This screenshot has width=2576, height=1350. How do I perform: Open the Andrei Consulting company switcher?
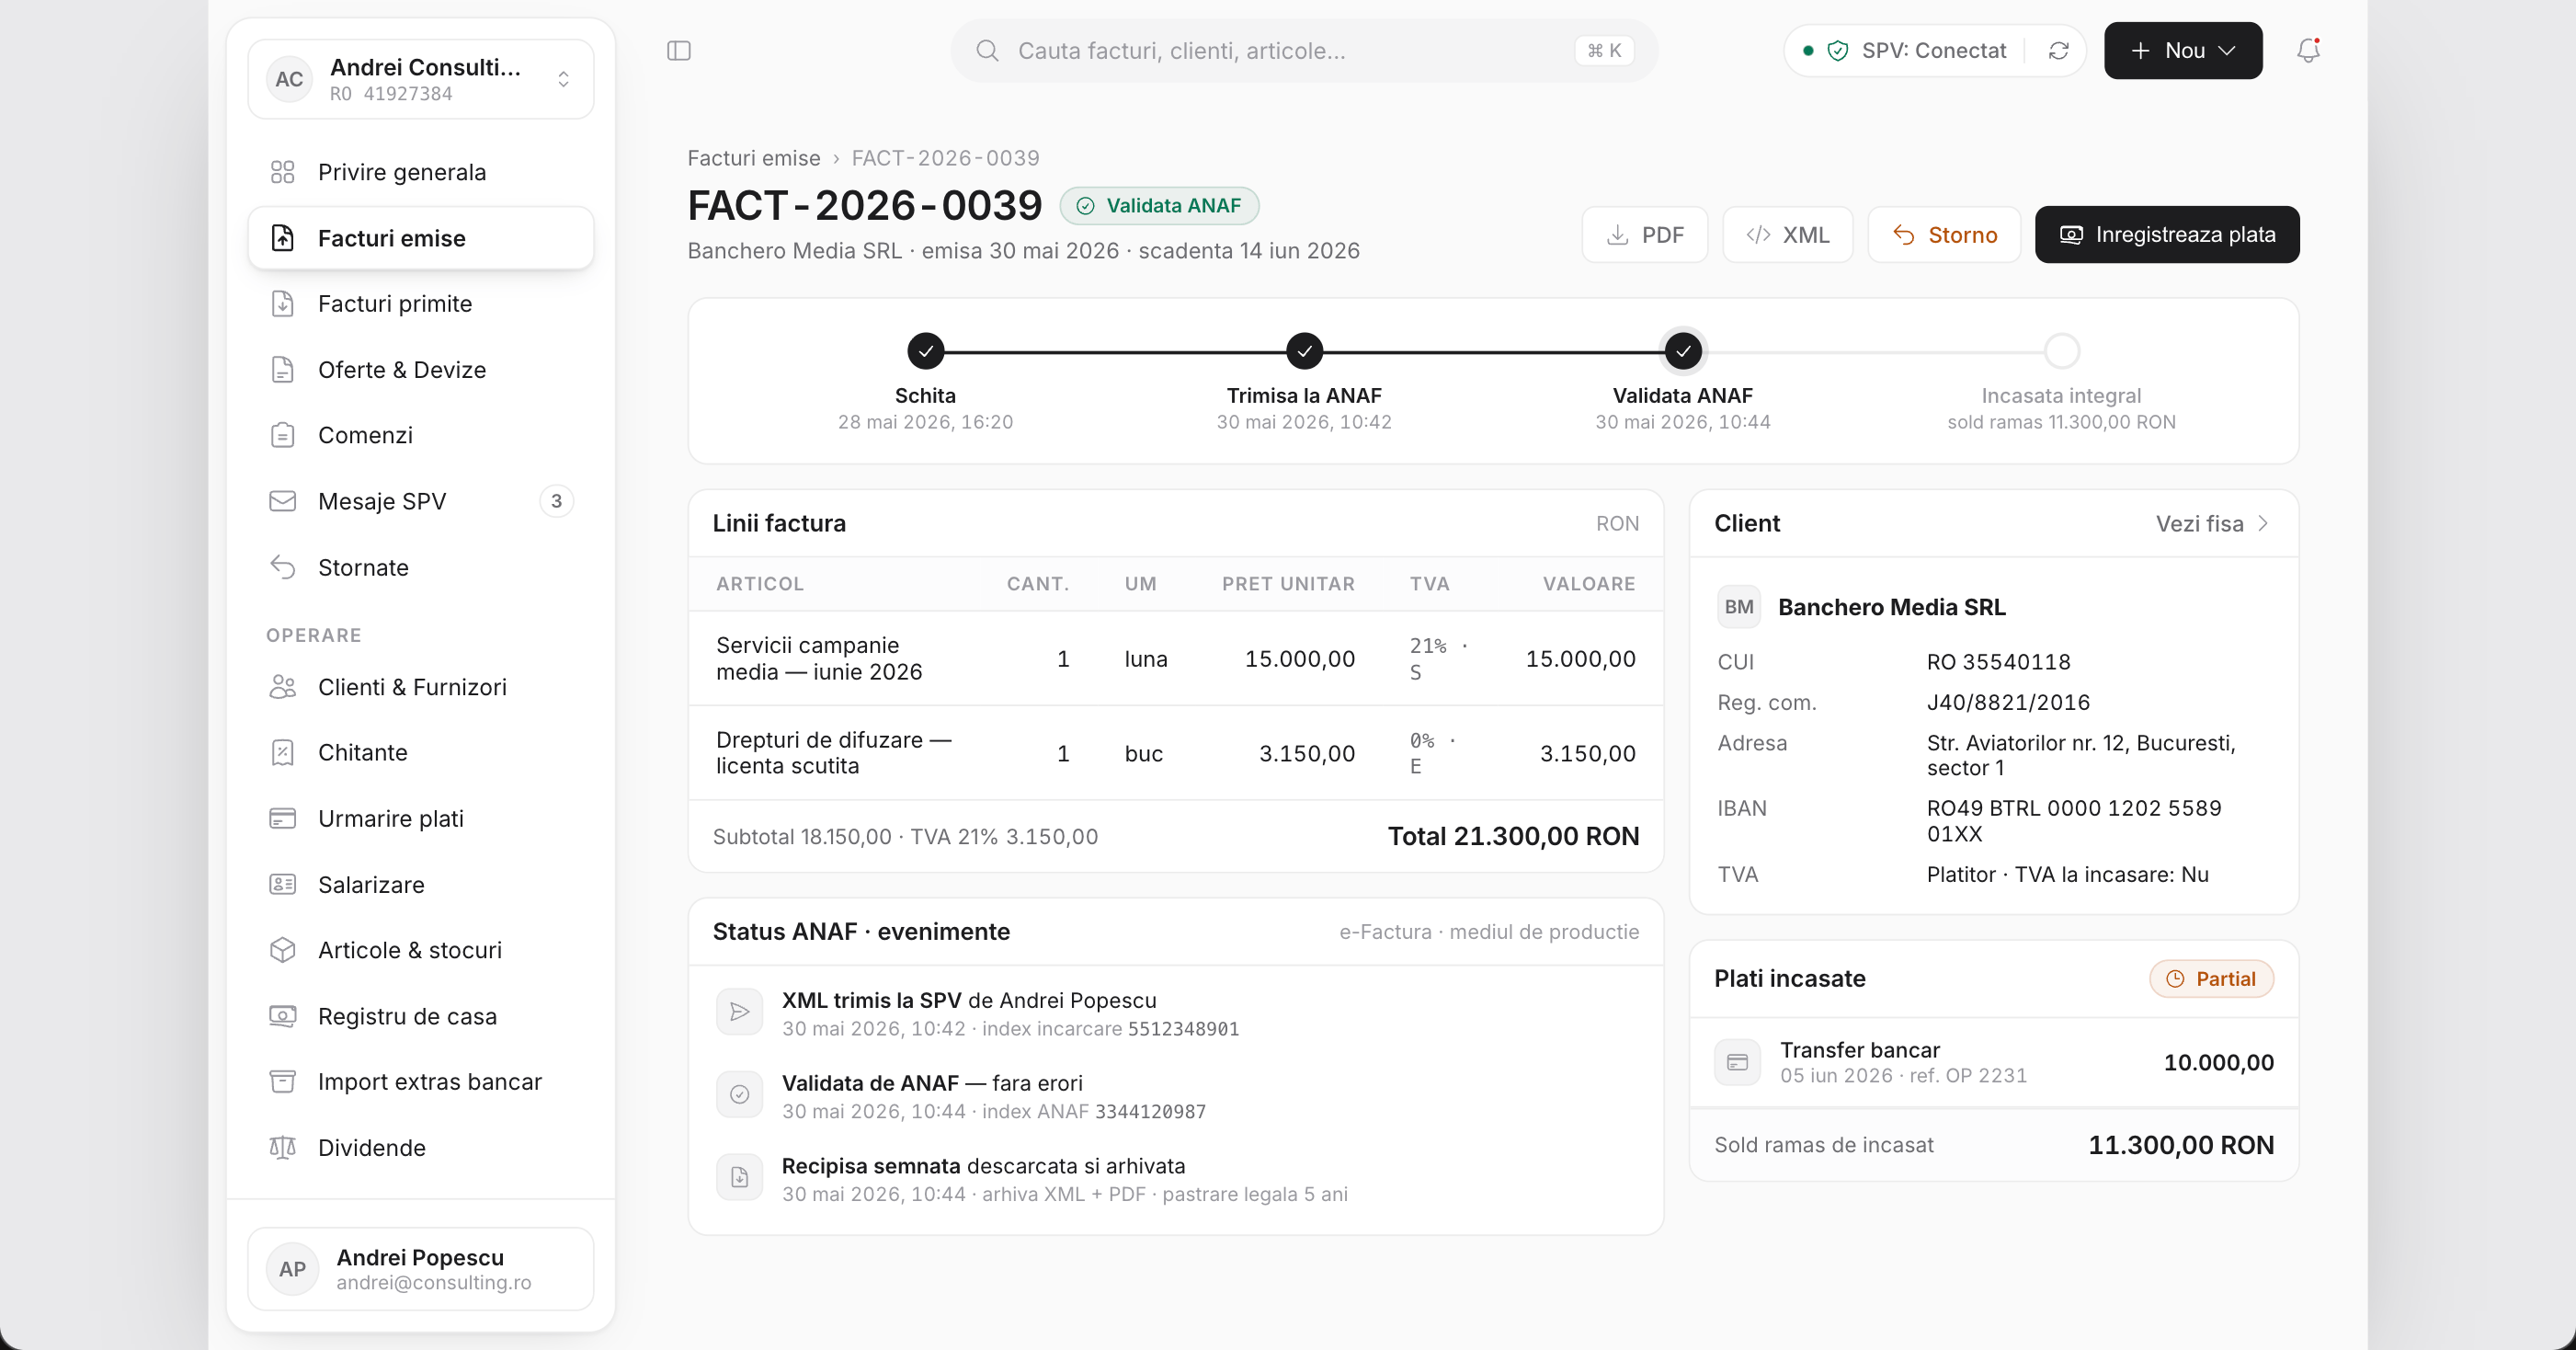(x=421, y=79)
